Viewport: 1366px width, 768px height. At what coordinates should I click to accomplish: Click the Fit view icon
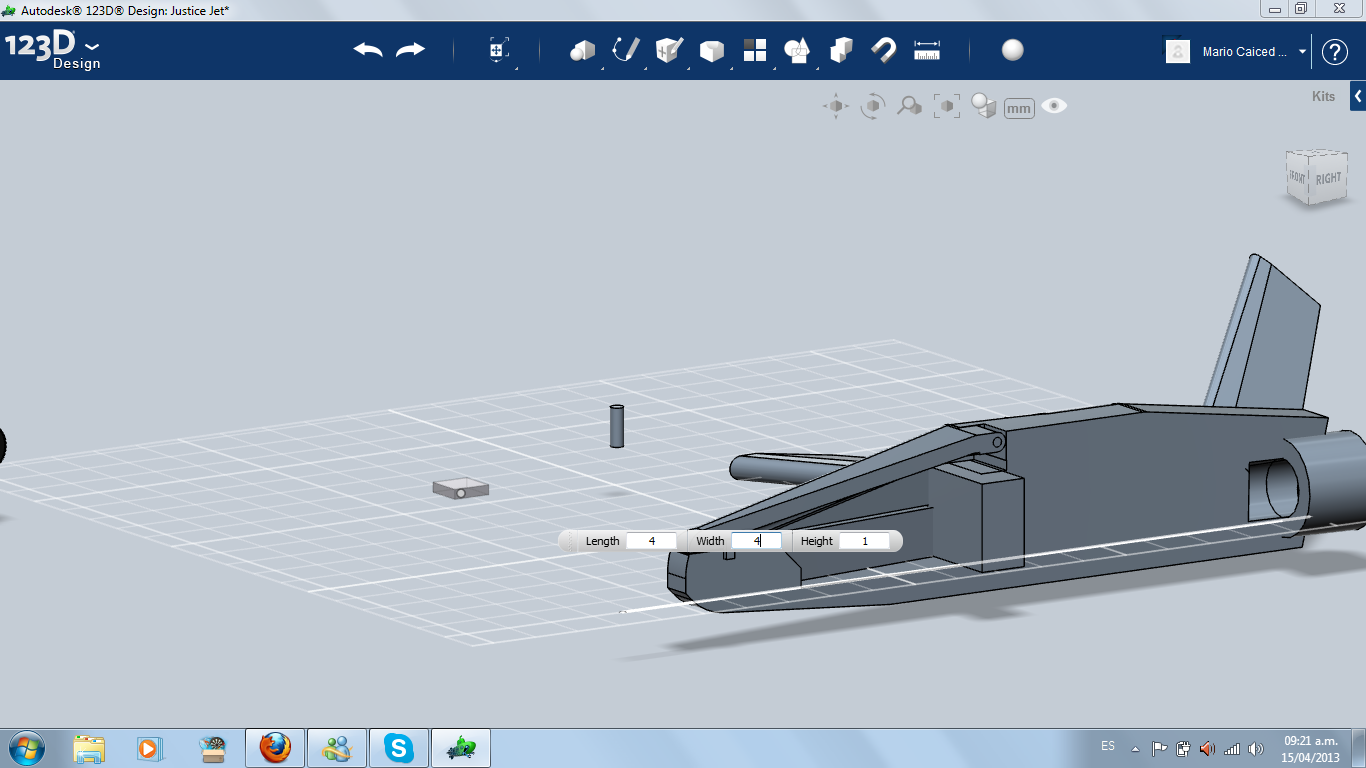pyautogui.click(x=947, y=106)
